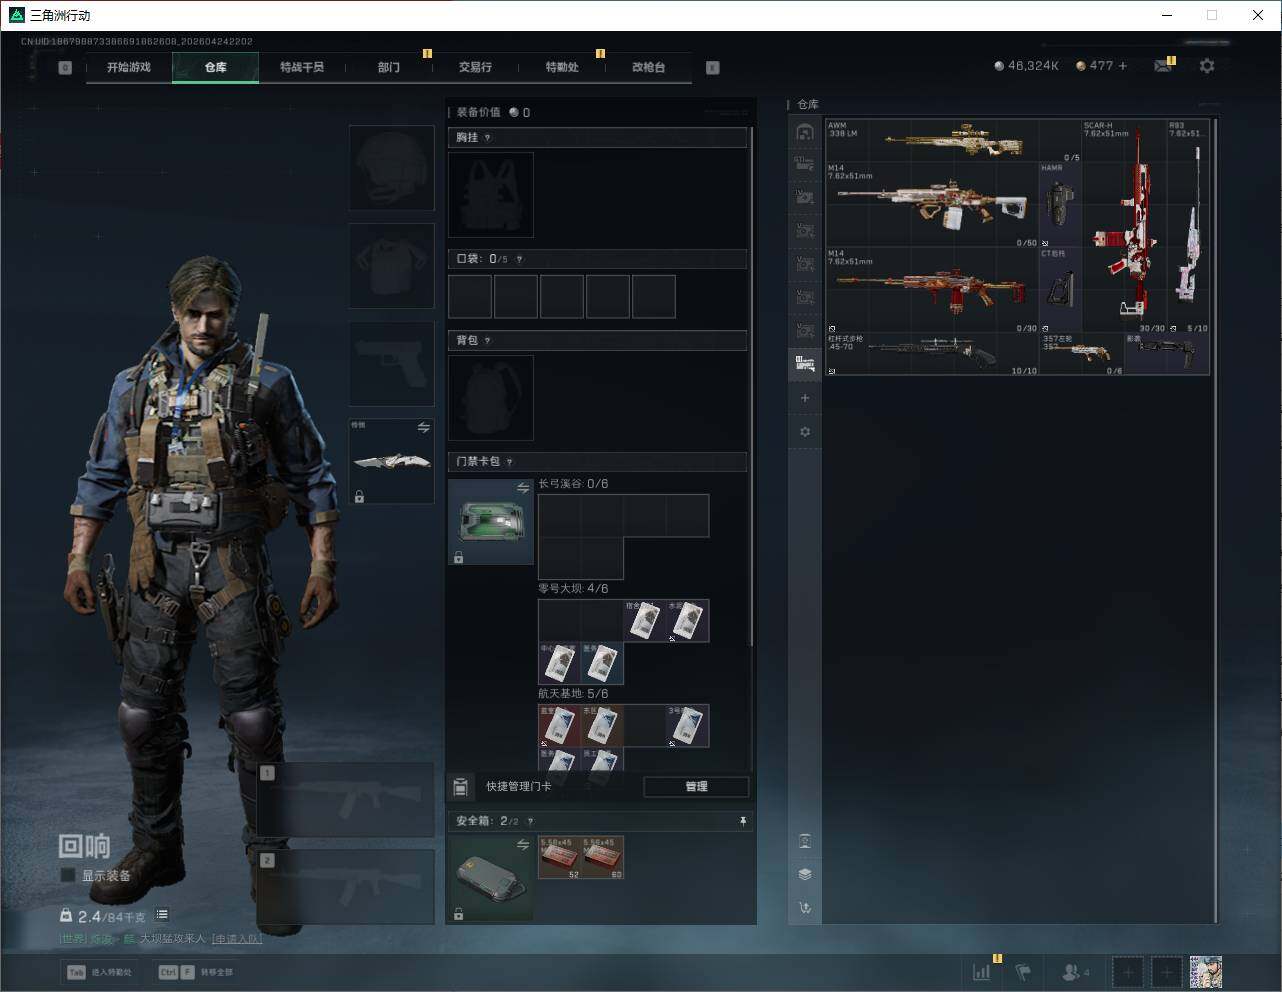Click the 装备价值 equipment value label
Viewport: 1282px width, 992px height.
(x=479, y=113)
